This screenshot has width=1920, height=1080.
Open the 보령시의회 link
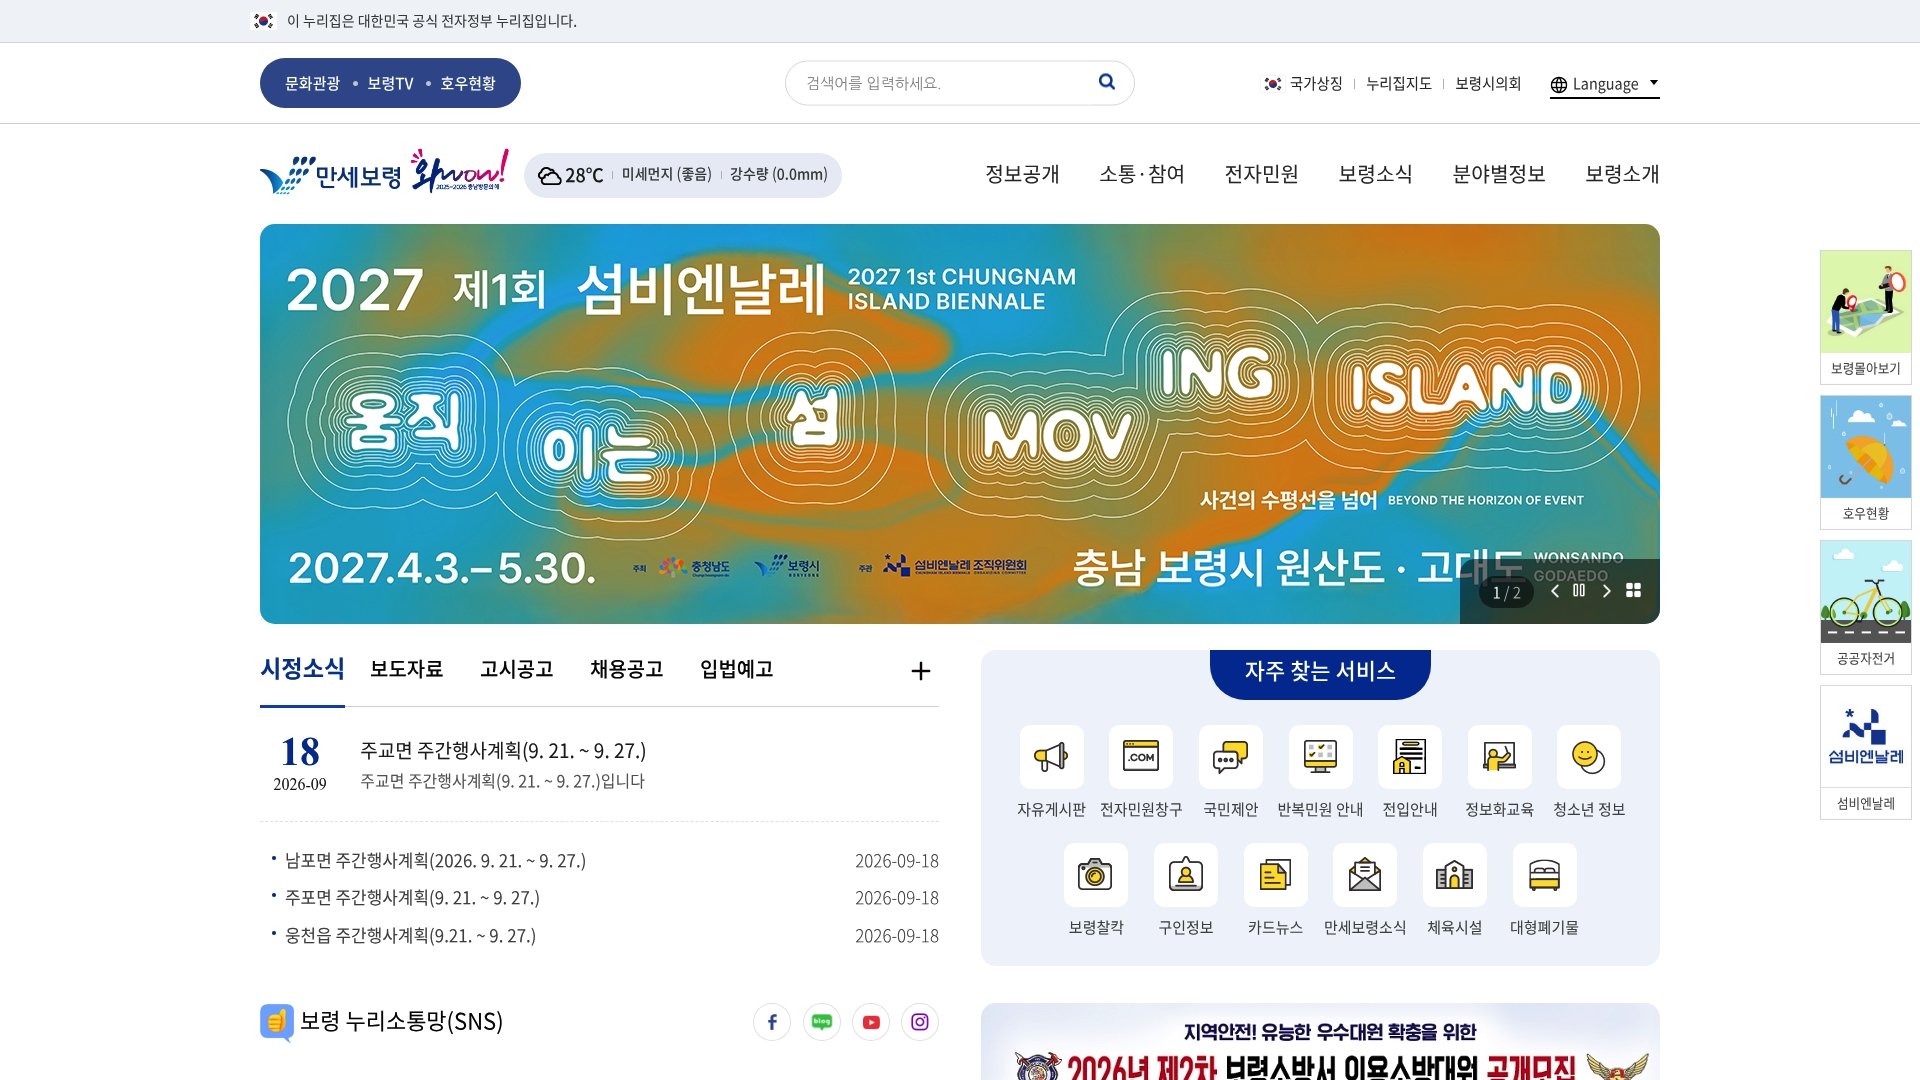tap(1488, 84)
